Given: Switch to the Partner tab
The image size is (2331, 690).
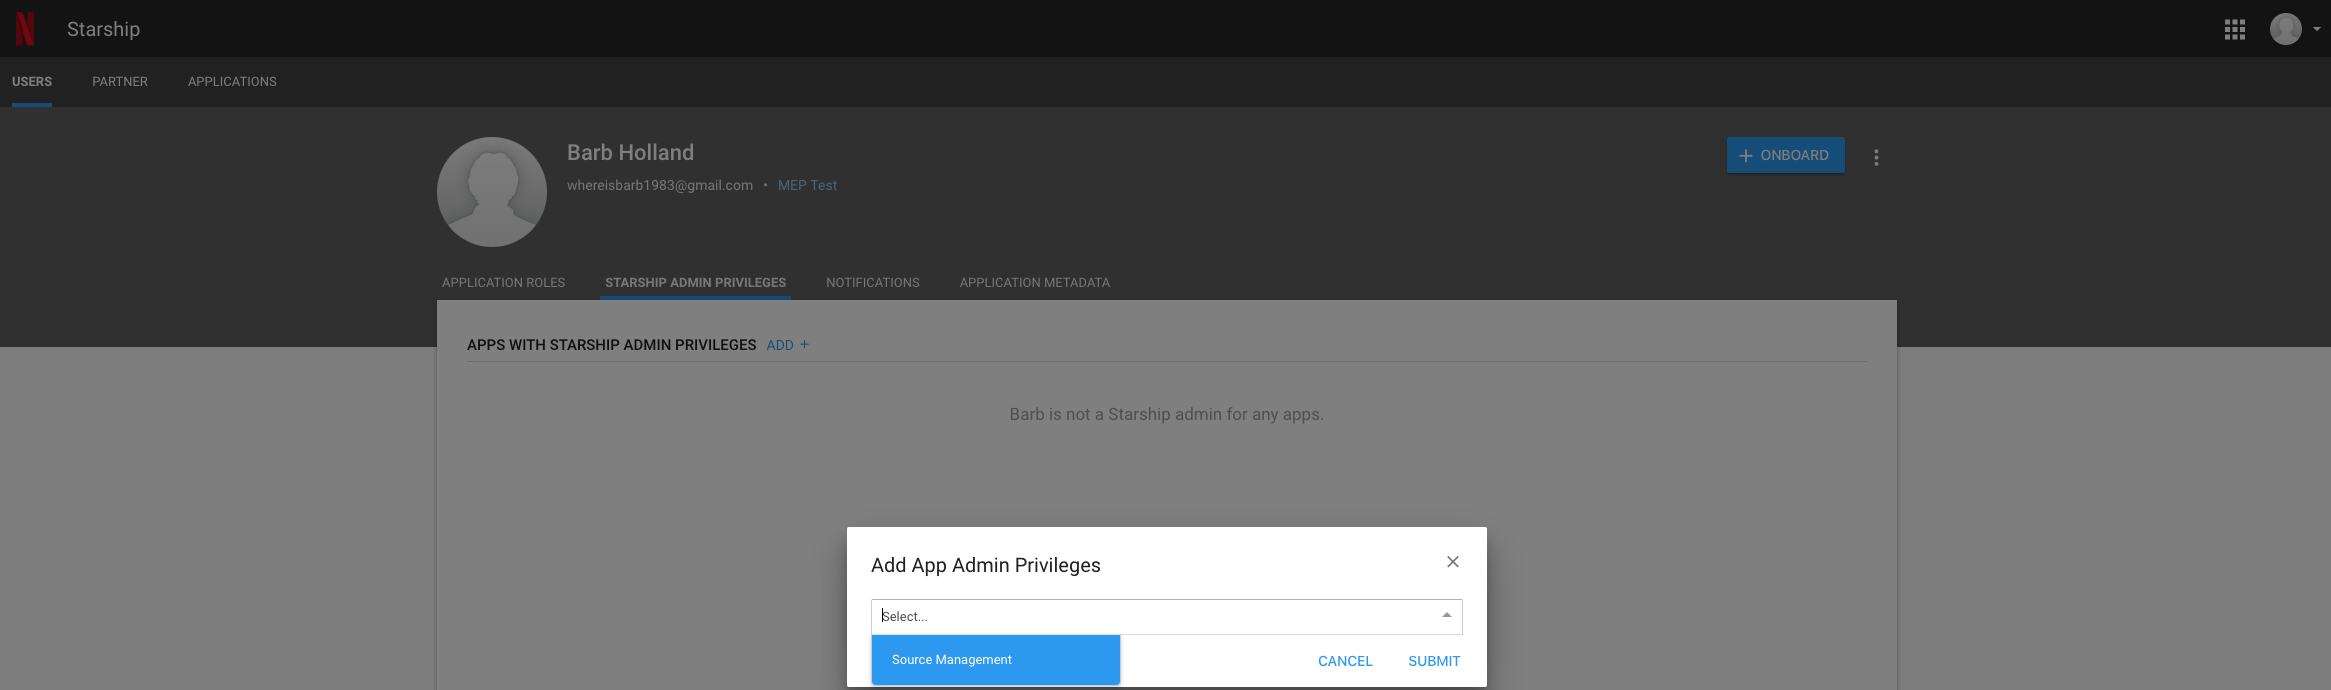Looking at the screenshot, I should (x=120, y=82).
